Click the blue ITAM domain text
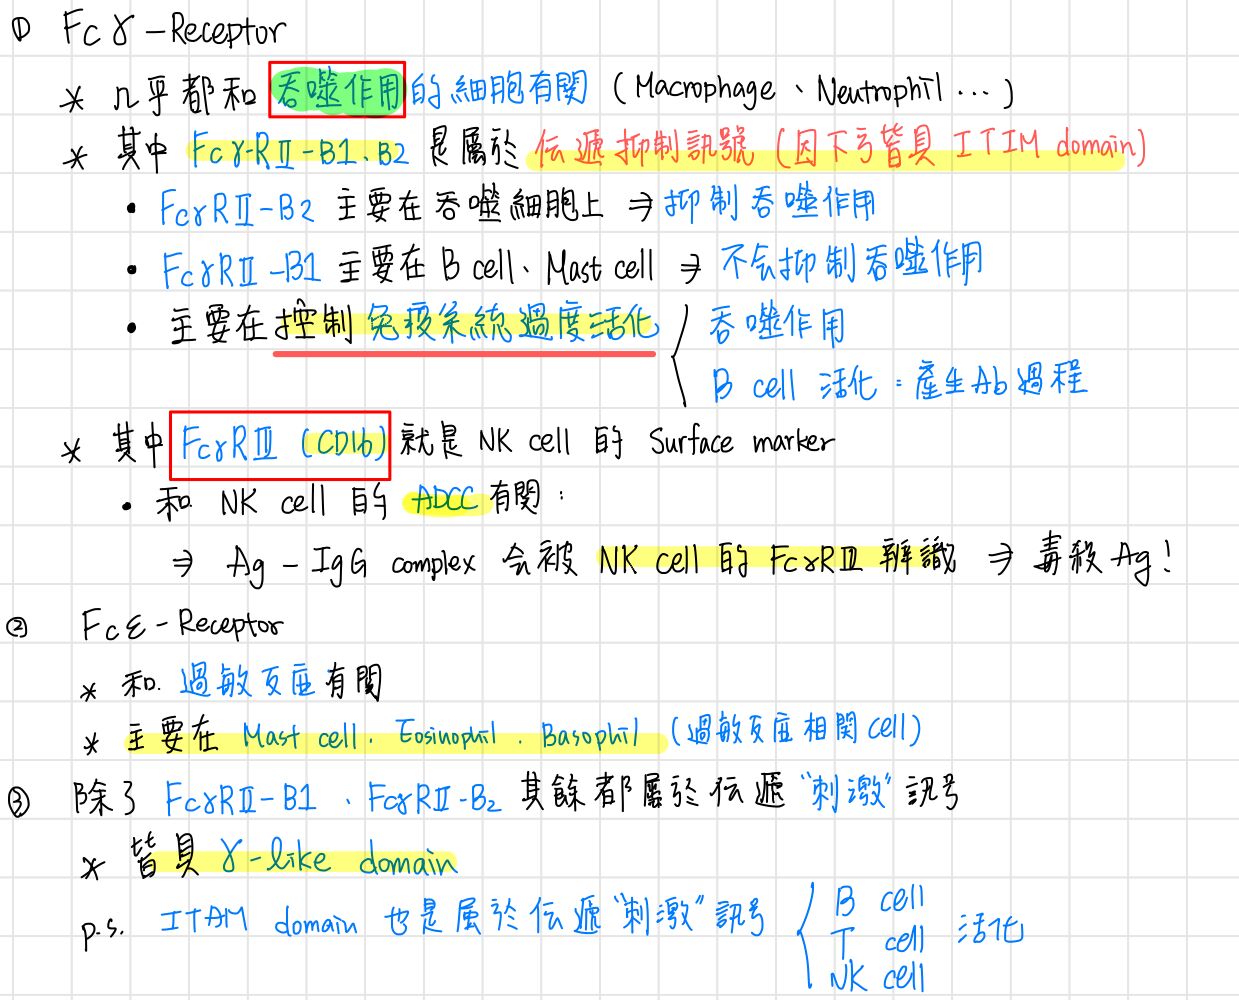Image resolution: width=1239 pixels, height=1000 pixels. pyautogui.click(x=258, y=919)
